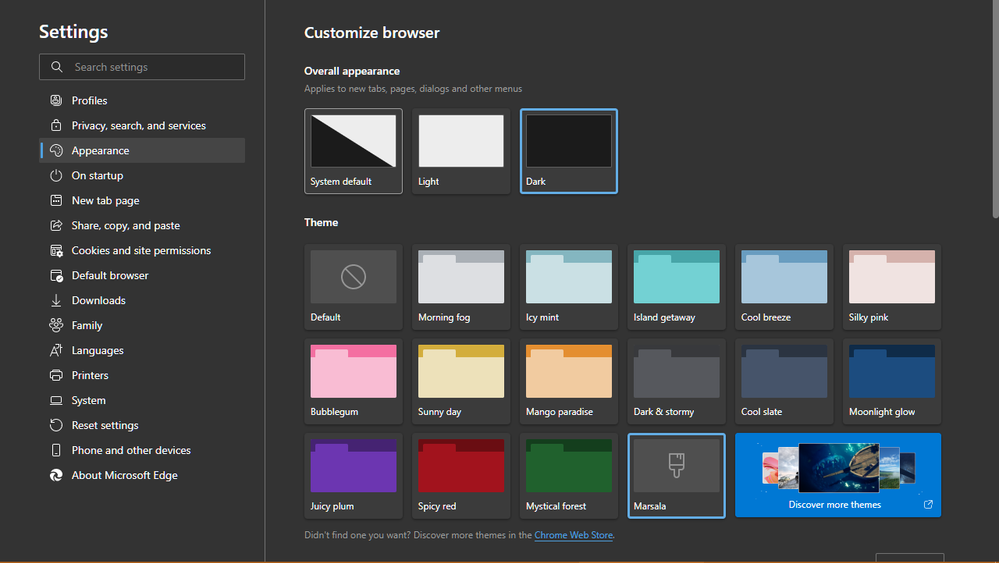Choose the Spicy red theme
Viewport: 999px width, 563px height.
[x=461, y=476]
